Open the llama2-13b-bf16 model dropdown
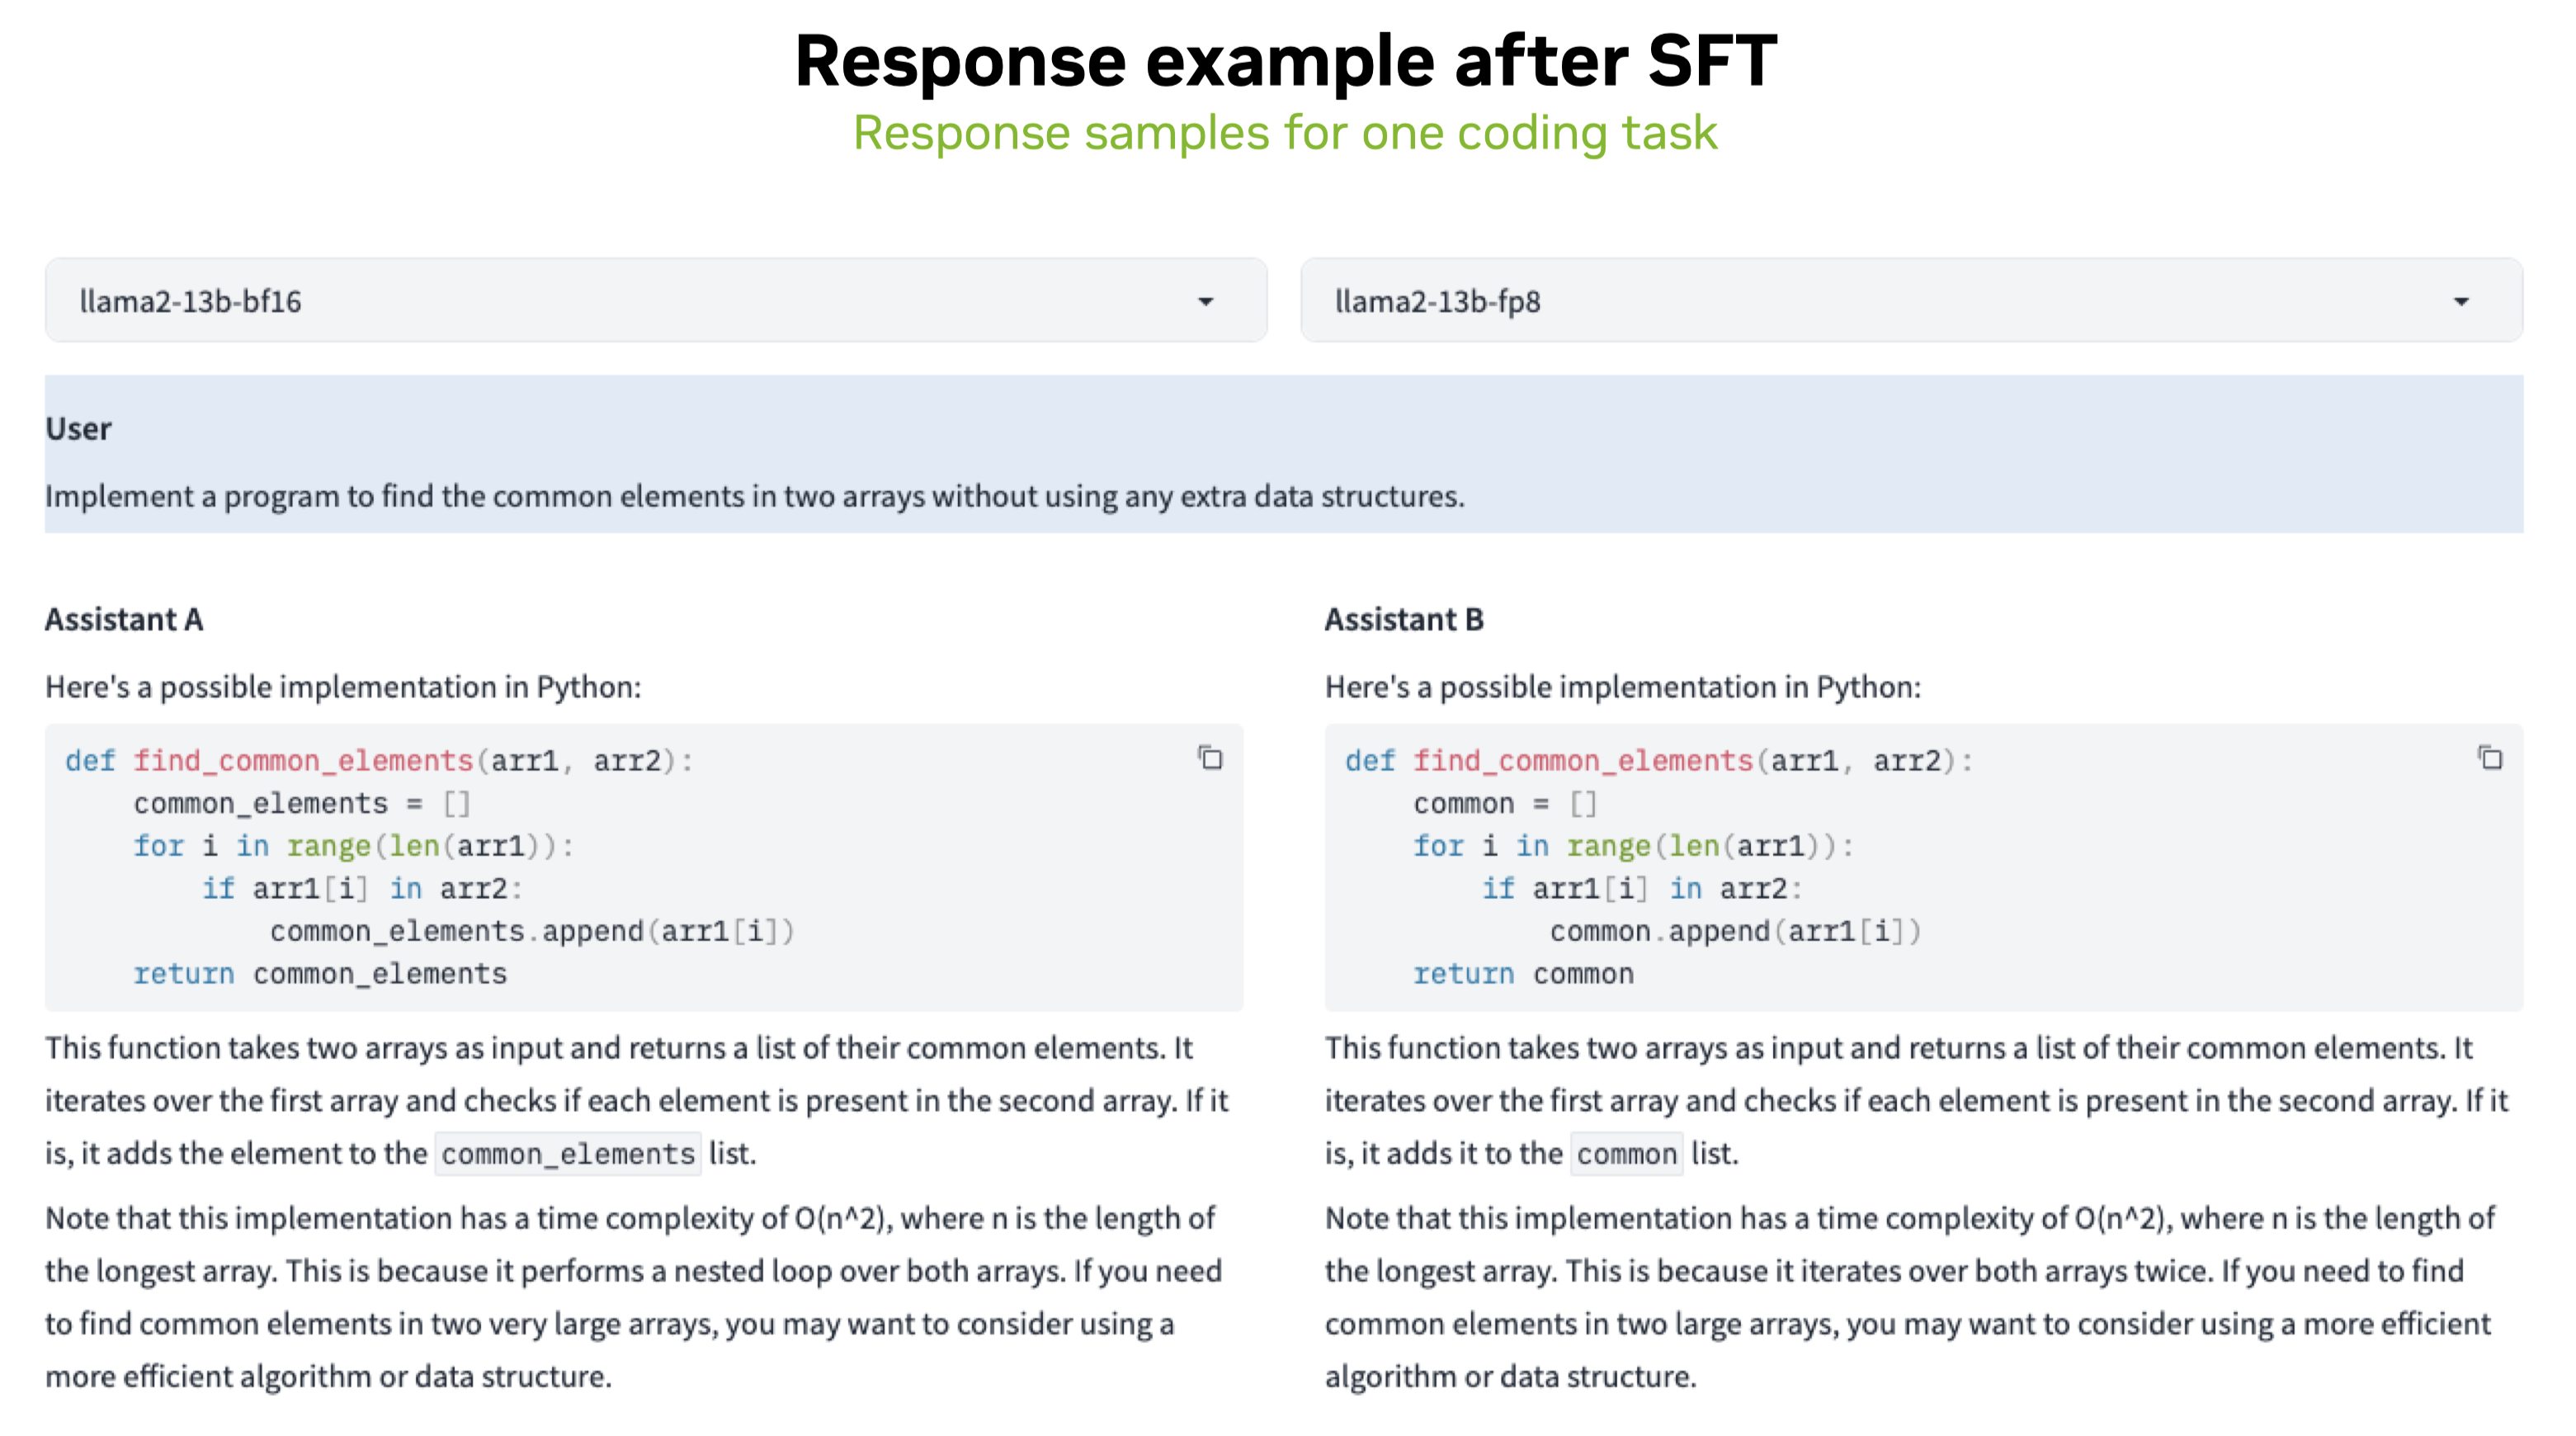 point(656,300)
